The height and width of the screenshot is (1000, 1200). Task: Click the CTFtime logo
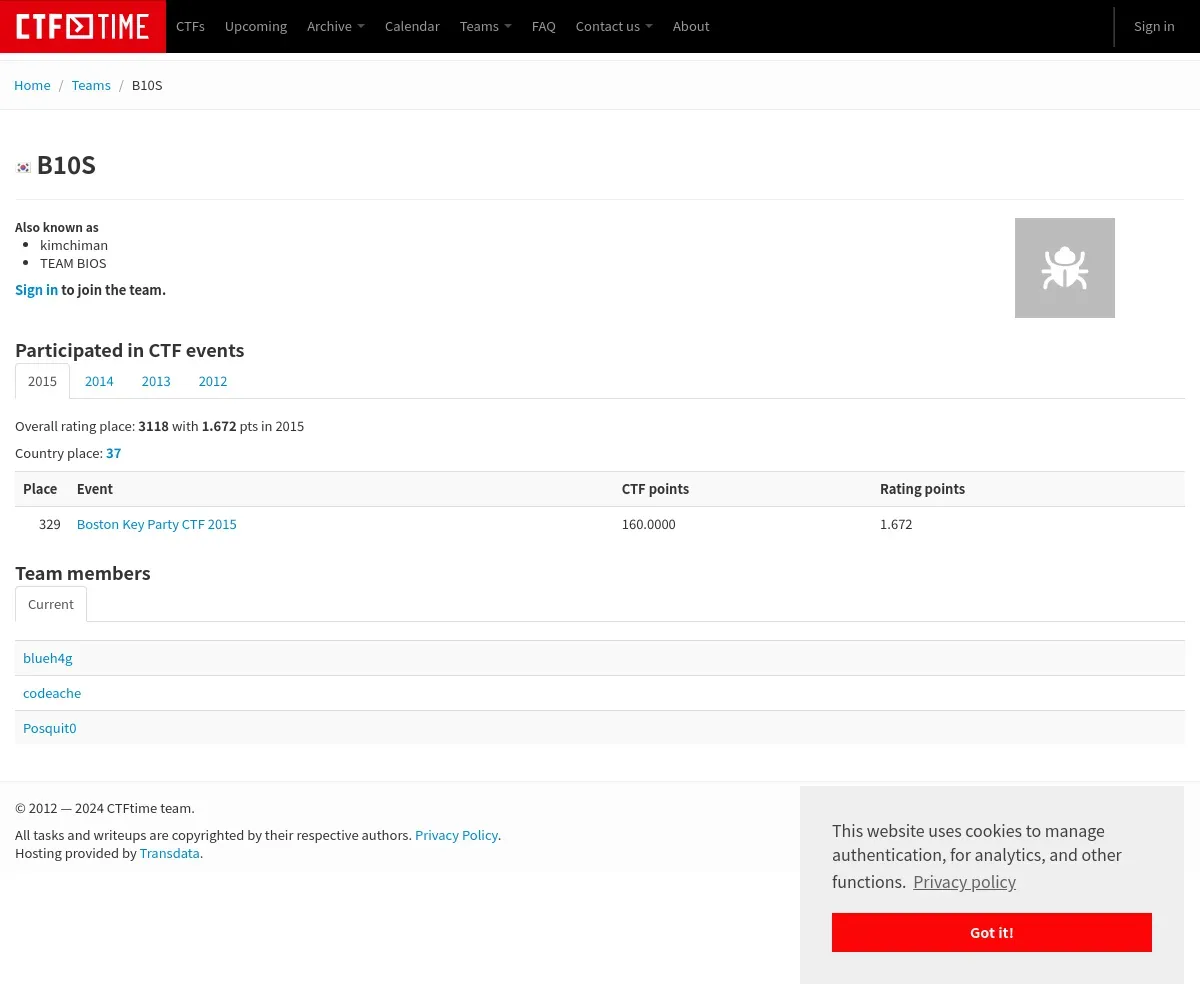click(x=83, y=26)
